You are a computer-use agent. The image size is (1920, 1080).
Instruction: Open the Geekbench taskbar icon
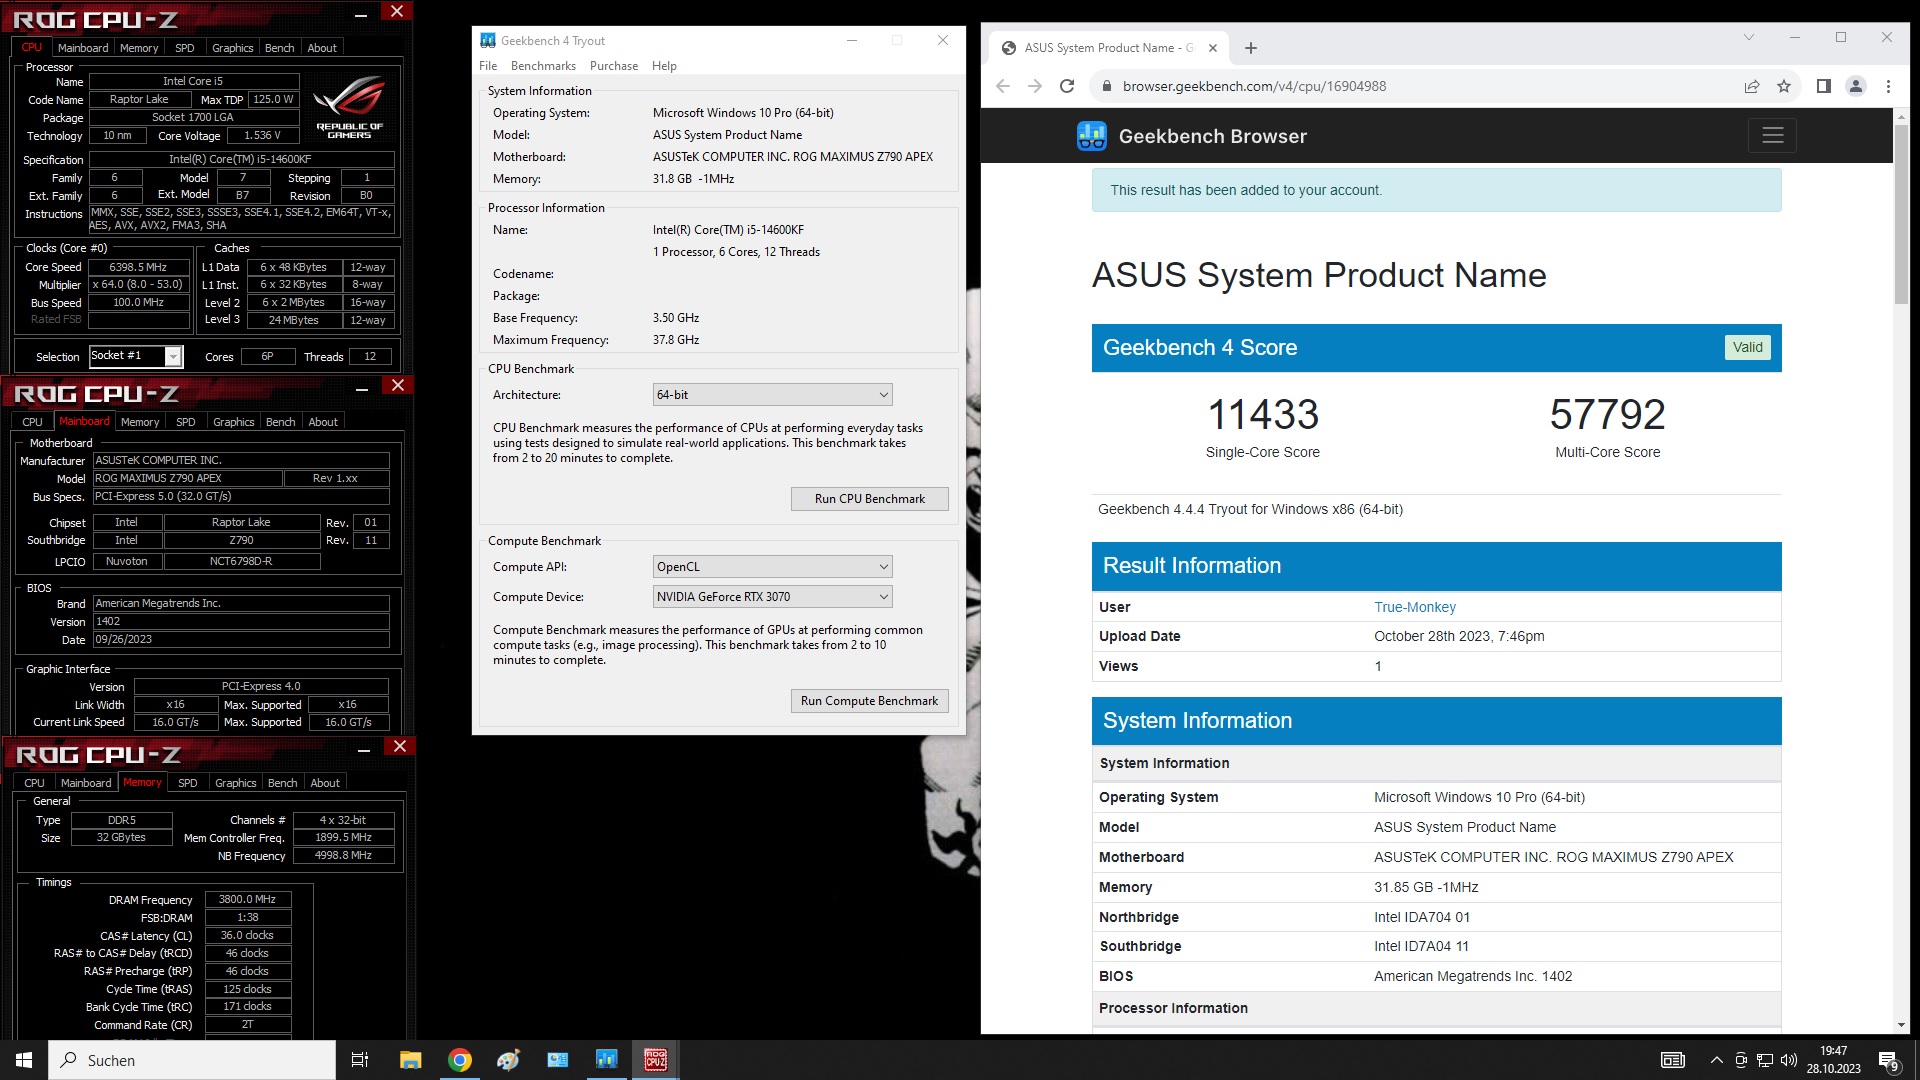[606, 1060]
